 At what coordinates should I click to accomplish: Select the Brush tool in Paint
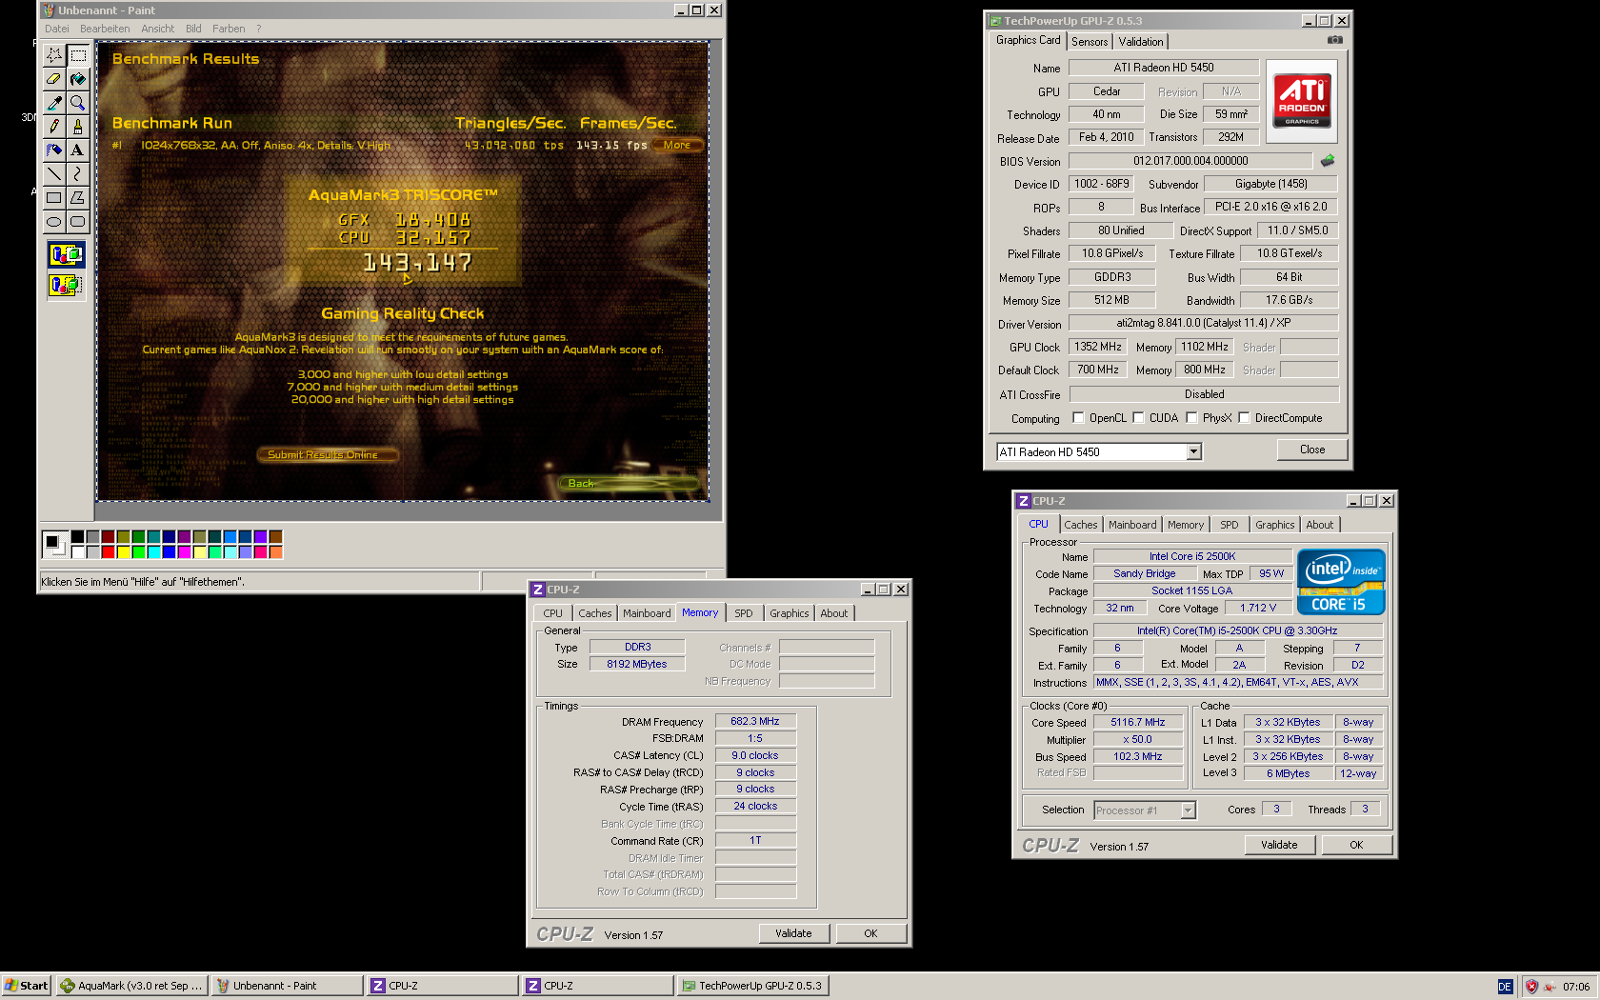point(78,127)
